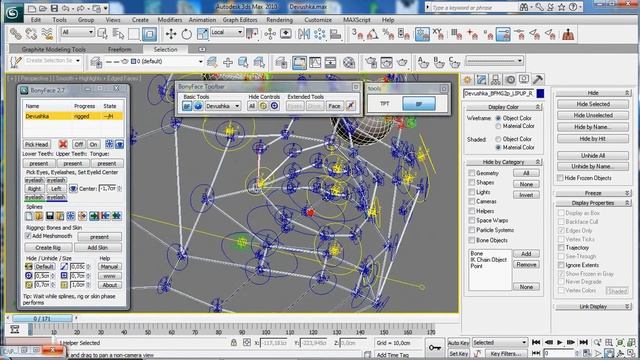Click the time slider showing 0 / 171
Viewport: 640px width, 360px height.
tap(42, 318)
